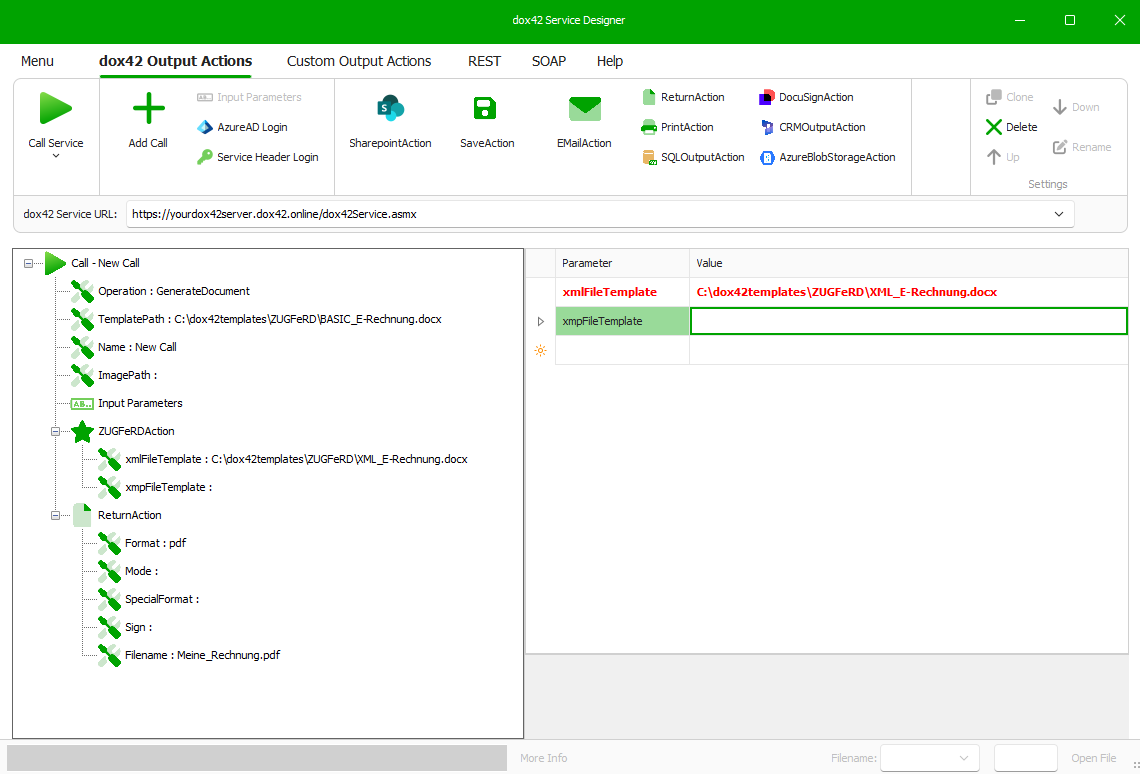Switch to Custom Output Actions tab

(359, 61)
